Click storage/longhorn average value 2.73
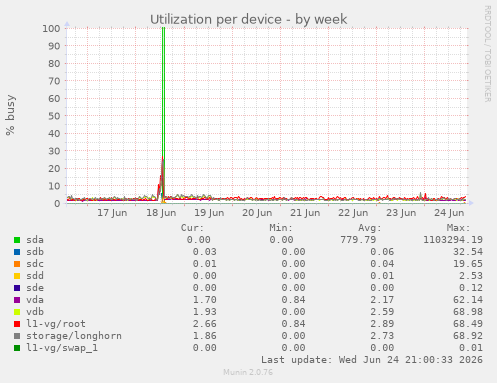Screen dimensions: 497x383 click(382, 336)
